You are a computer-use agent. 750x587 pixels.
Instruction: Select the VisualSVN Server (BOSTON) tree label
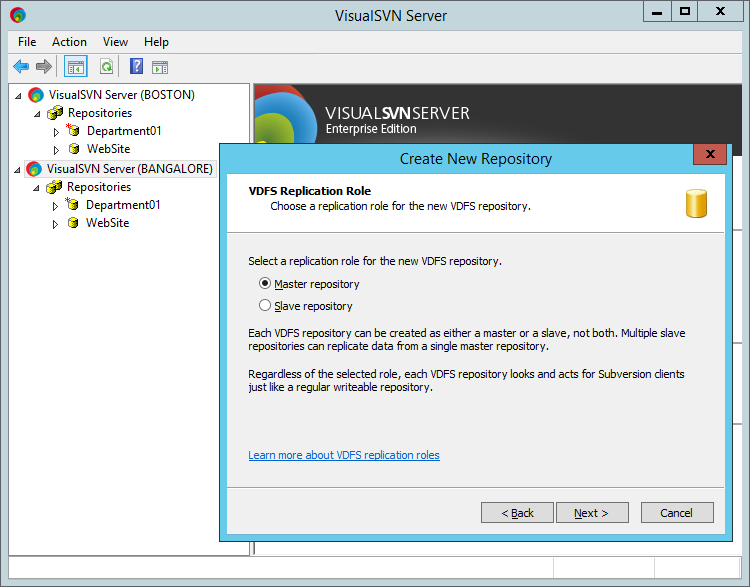click(121, 95)
